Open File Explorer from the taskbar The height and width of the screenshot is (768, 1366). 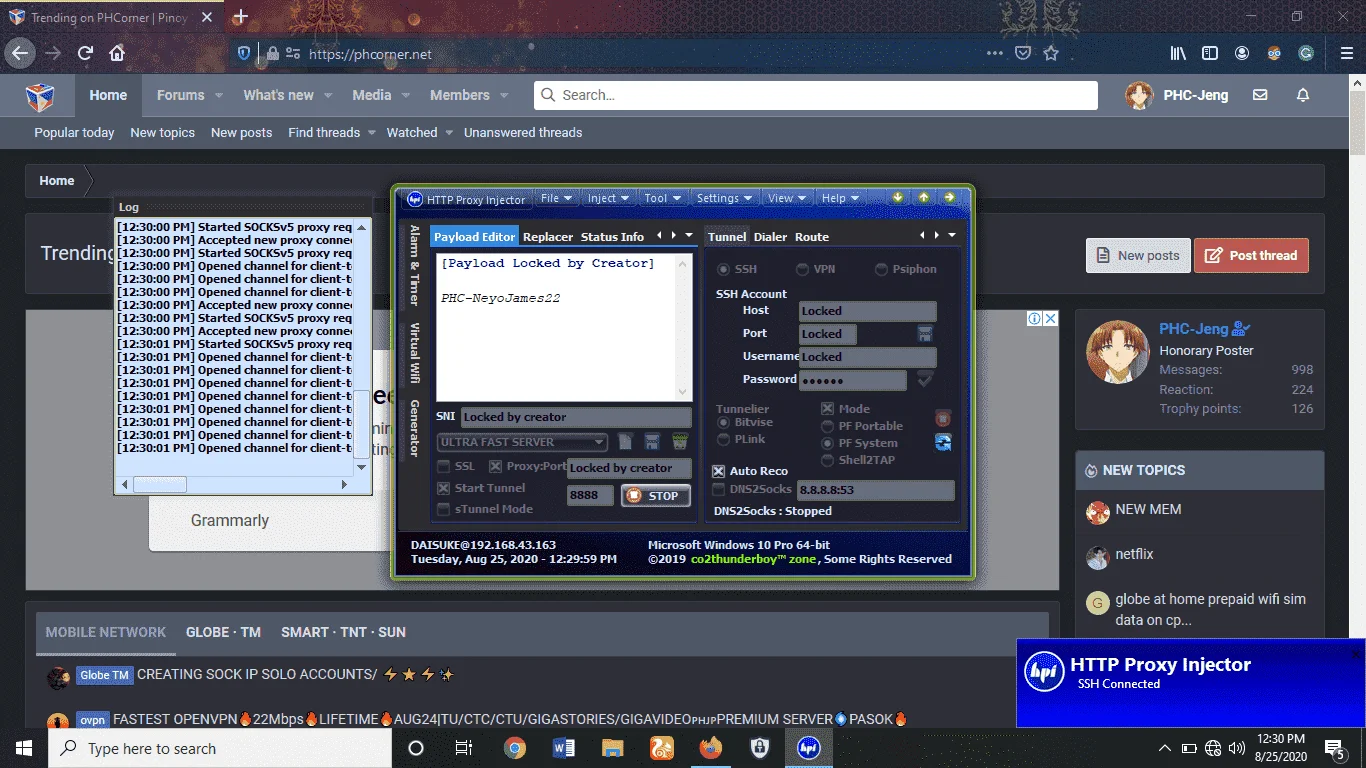pyautogui.click(x=613, y=748)
